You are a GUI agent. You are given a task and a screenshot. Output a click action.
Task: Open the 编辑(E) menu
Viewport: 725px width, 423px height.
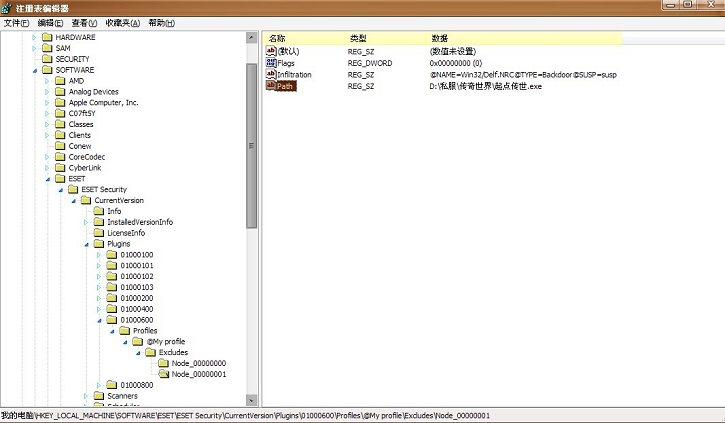click(x=50, y=23)
